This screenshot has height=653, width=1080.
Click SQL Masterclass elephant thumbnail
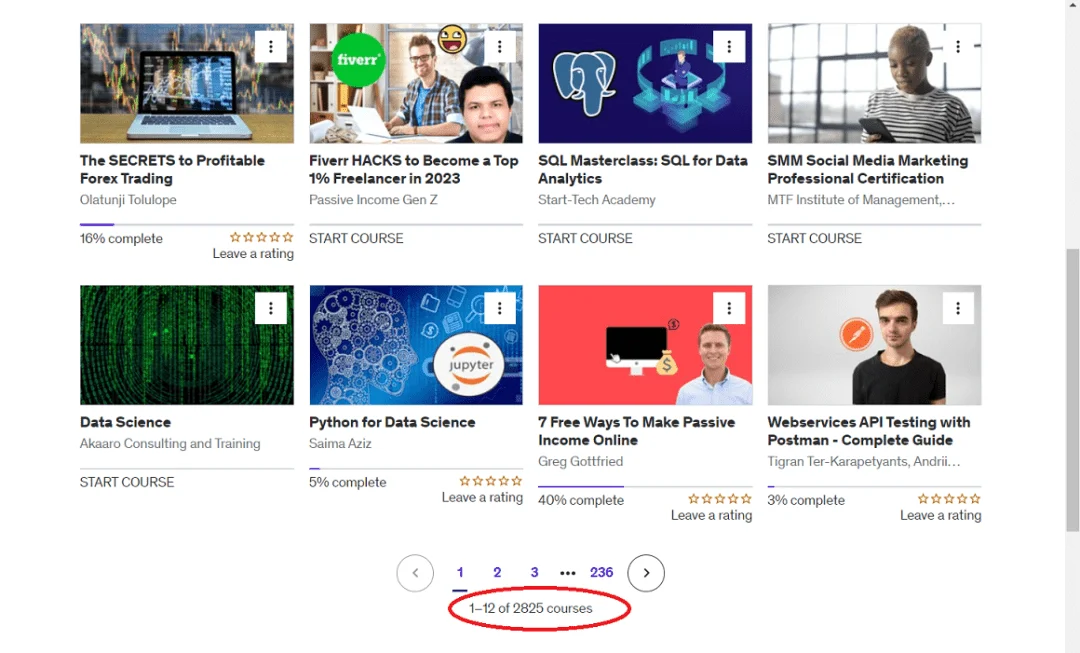pos(645,83)
